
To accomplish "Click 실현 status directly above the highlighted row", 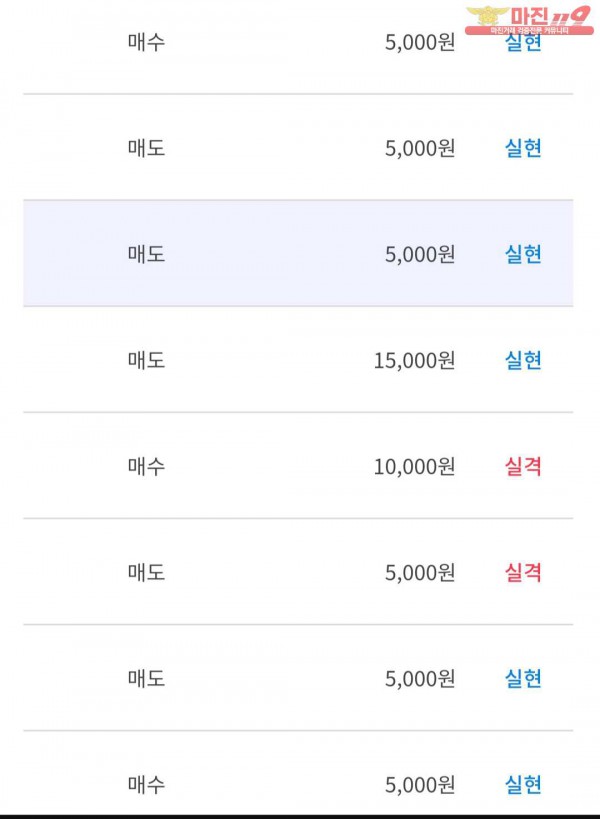I will (x=523, y=148).
